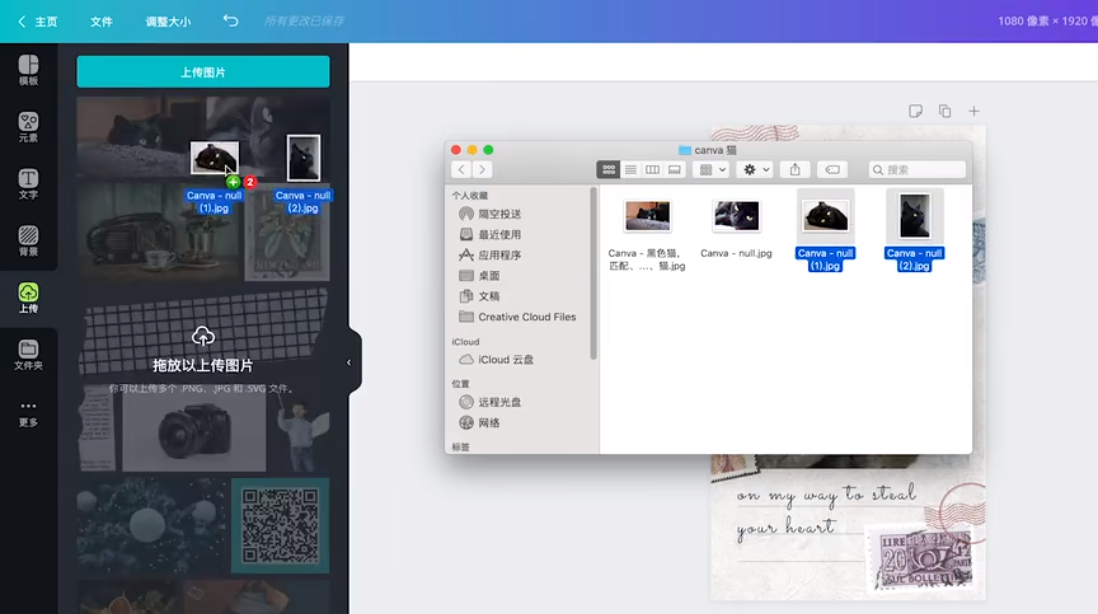Click the postage stamp on the canvas
1098x614 pixels.
click(920, 559)
